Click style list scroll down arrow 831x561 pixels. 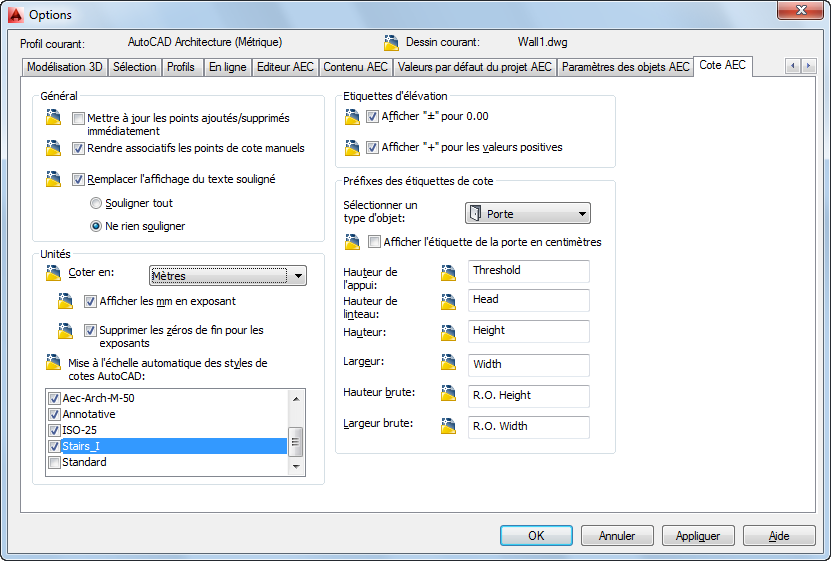[296, 467]
